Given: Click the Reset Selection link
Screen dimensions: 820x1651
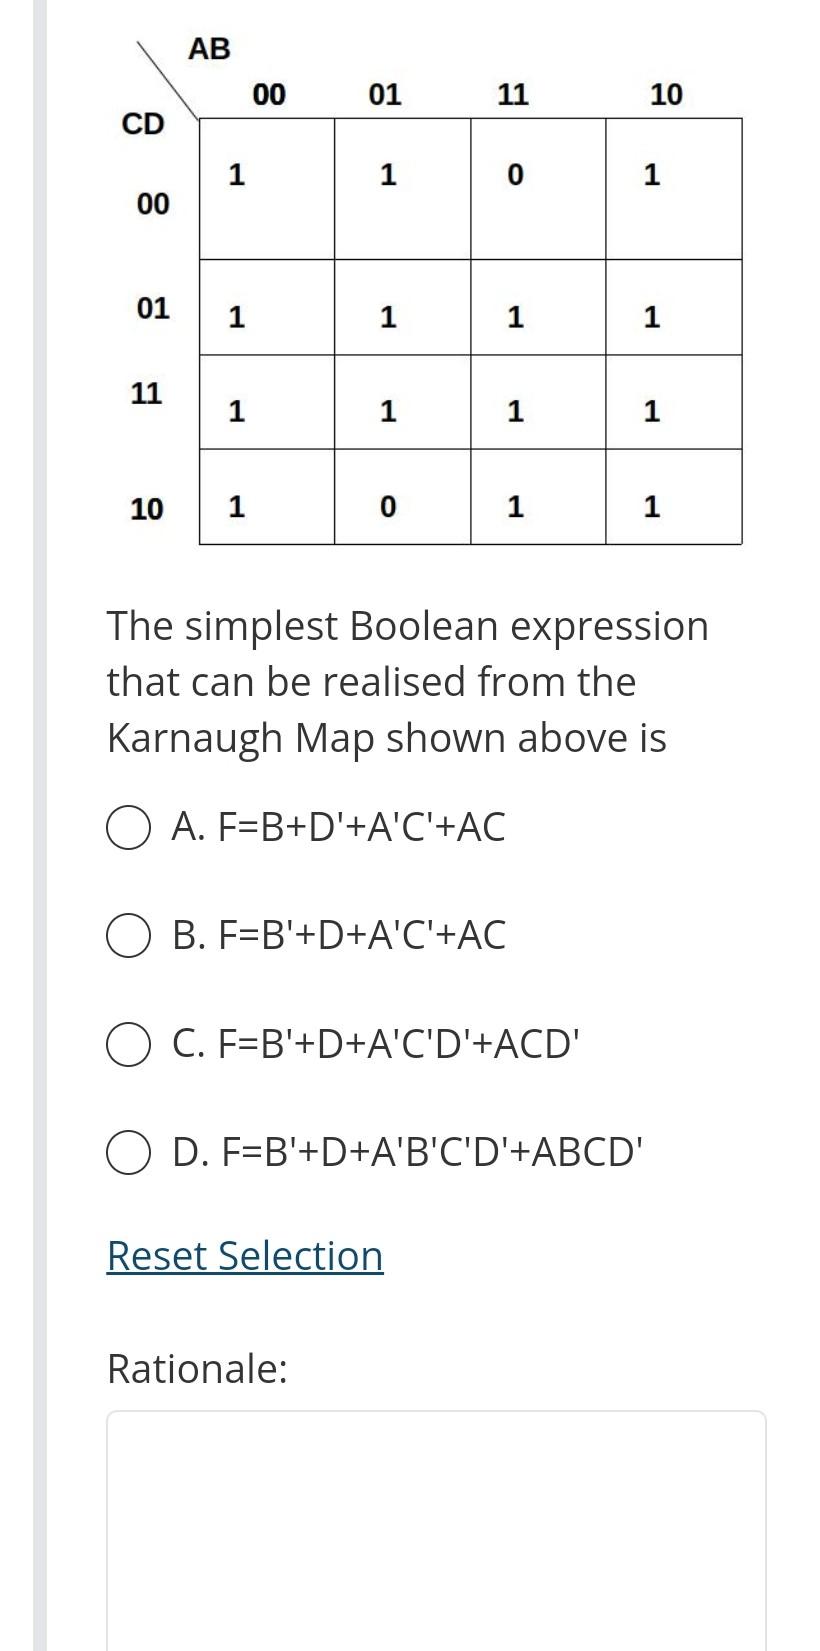Looking at the screenshot, I should [244, 1256].
